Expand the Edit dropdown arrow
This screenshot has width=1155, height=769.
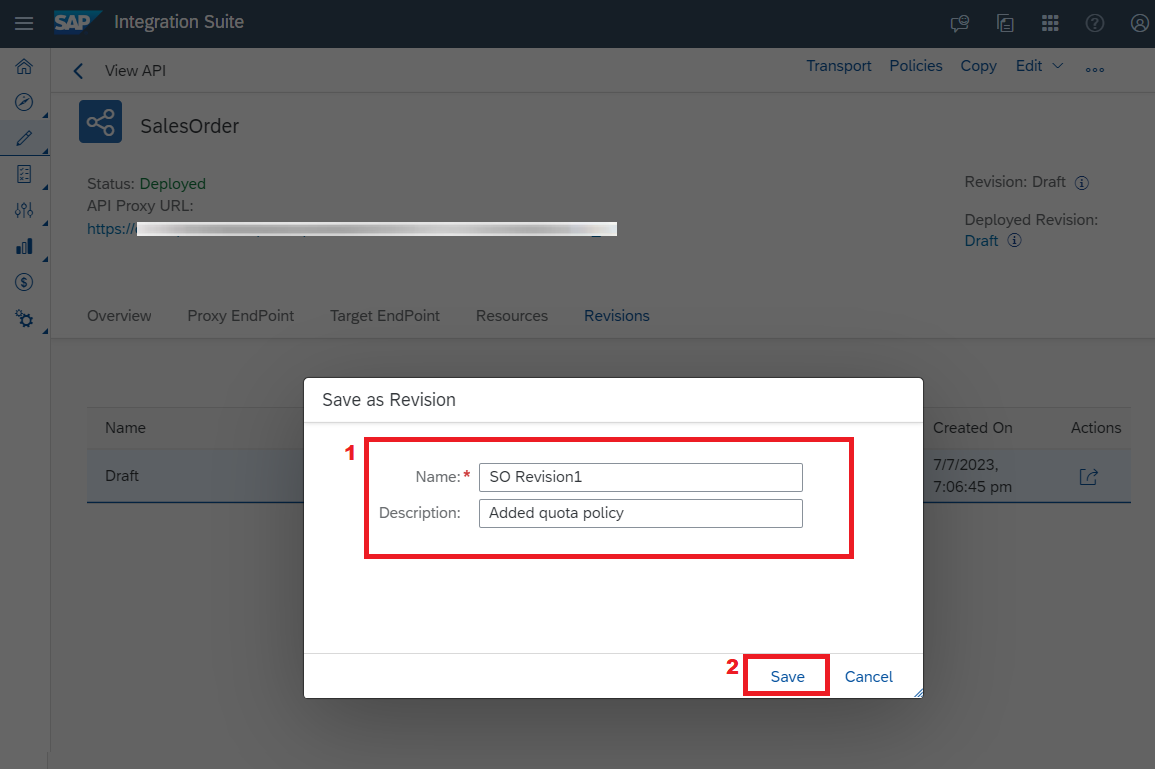point(1058,66)
